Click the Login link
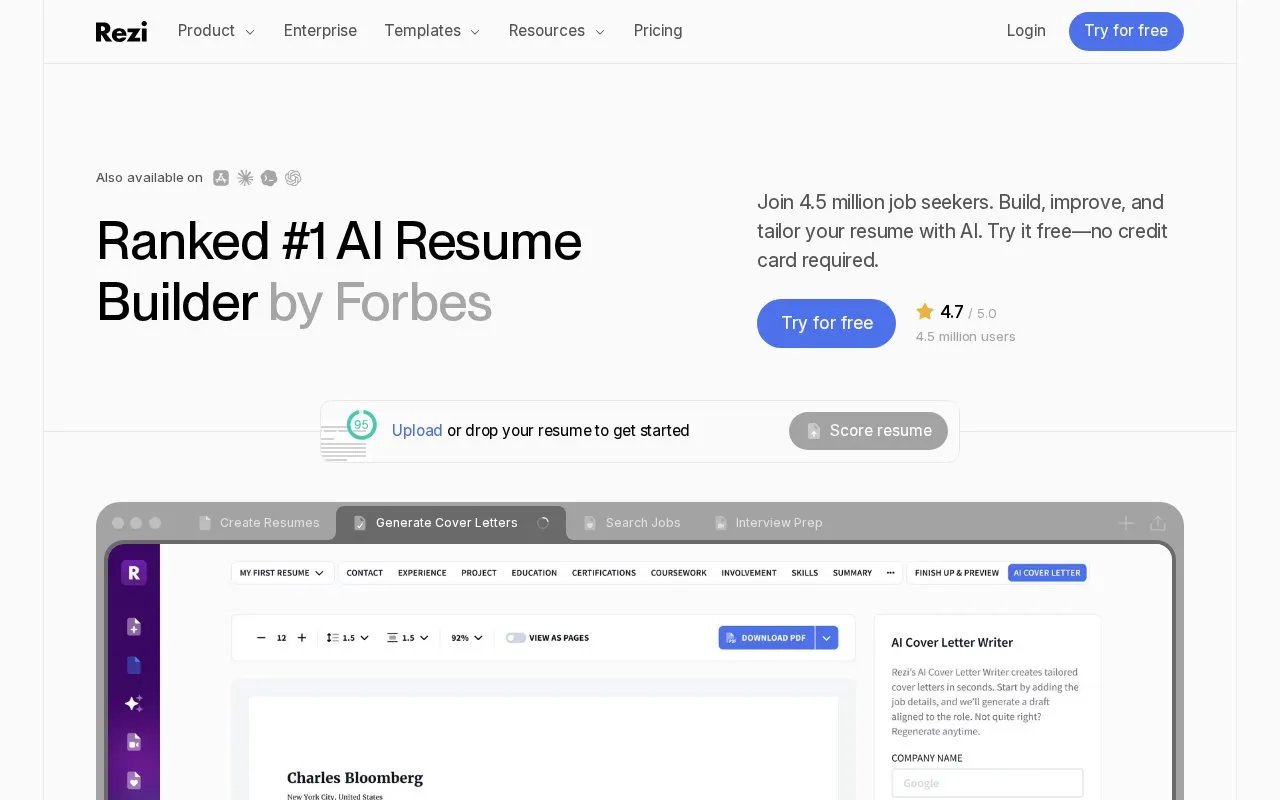Image resolution: width=1280 pixels, height=800 pixels. [x=1026, y=31]
